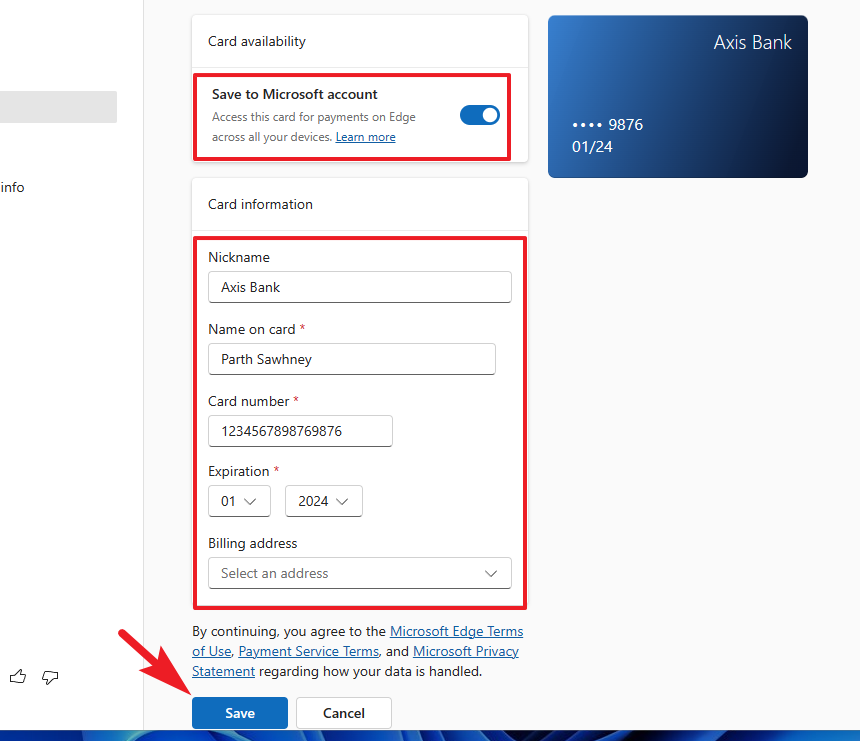Viewport: 860px width, 741px height.
Task: Click the '01/24' expiry text on card
Action: (x=592, y=146)
